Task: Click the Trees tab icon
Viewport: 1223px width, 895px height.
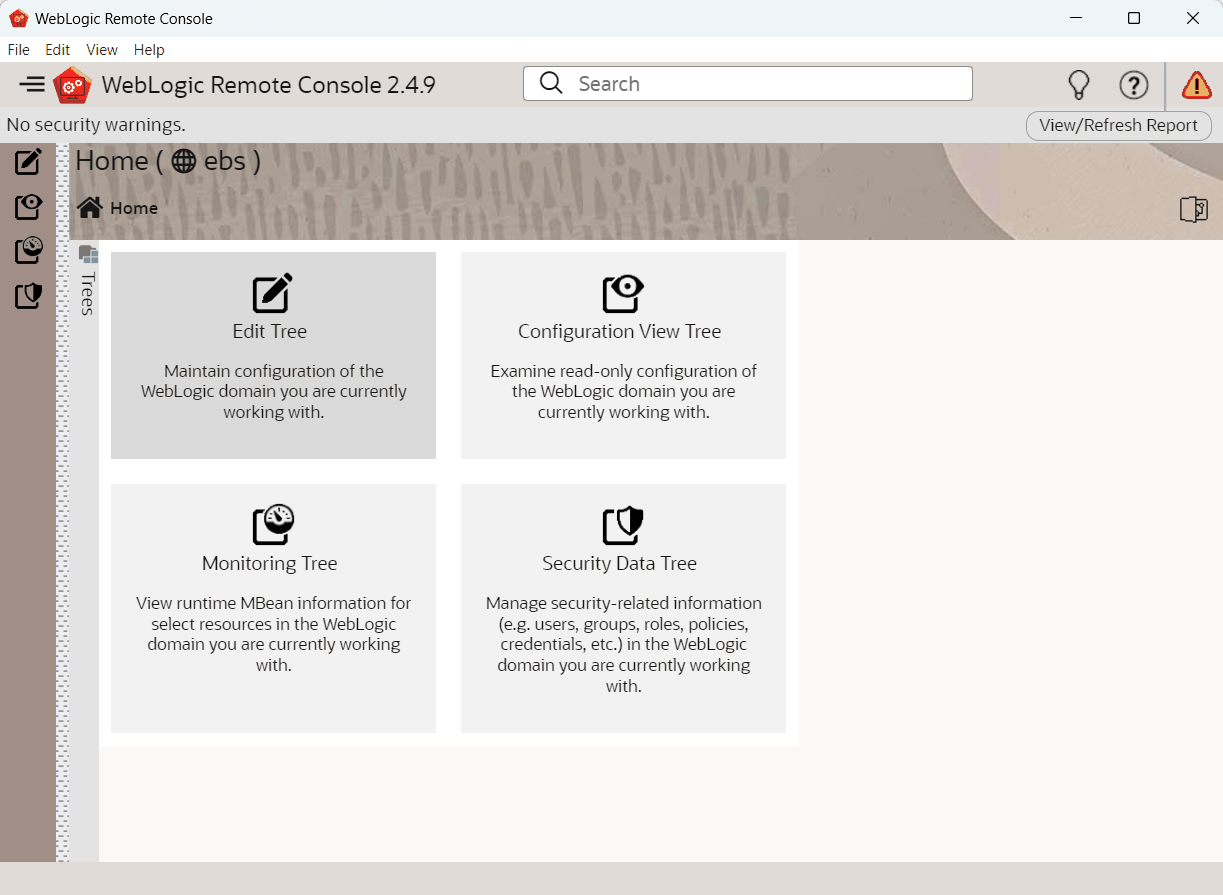Action: point(88,254)
